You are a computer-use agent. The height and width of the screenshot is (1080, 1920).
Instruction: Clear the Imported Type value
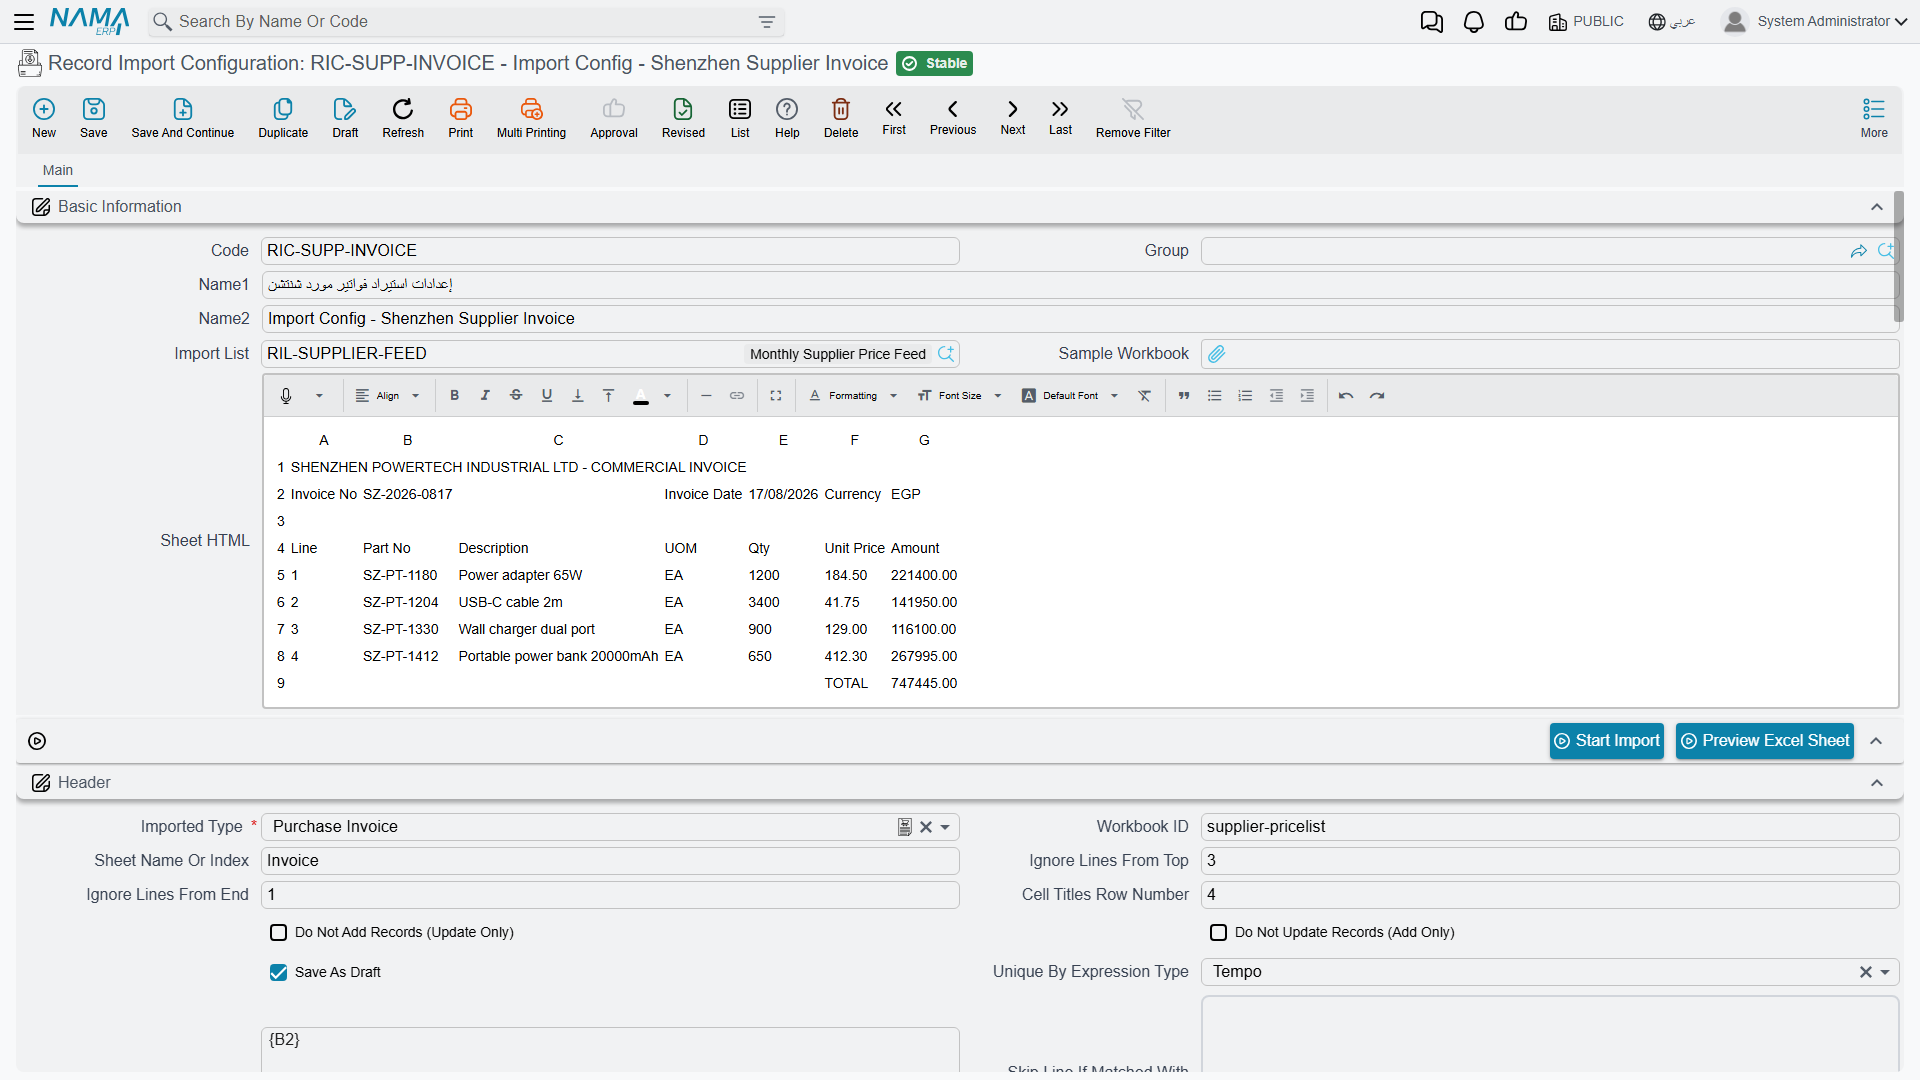[926, 827]
